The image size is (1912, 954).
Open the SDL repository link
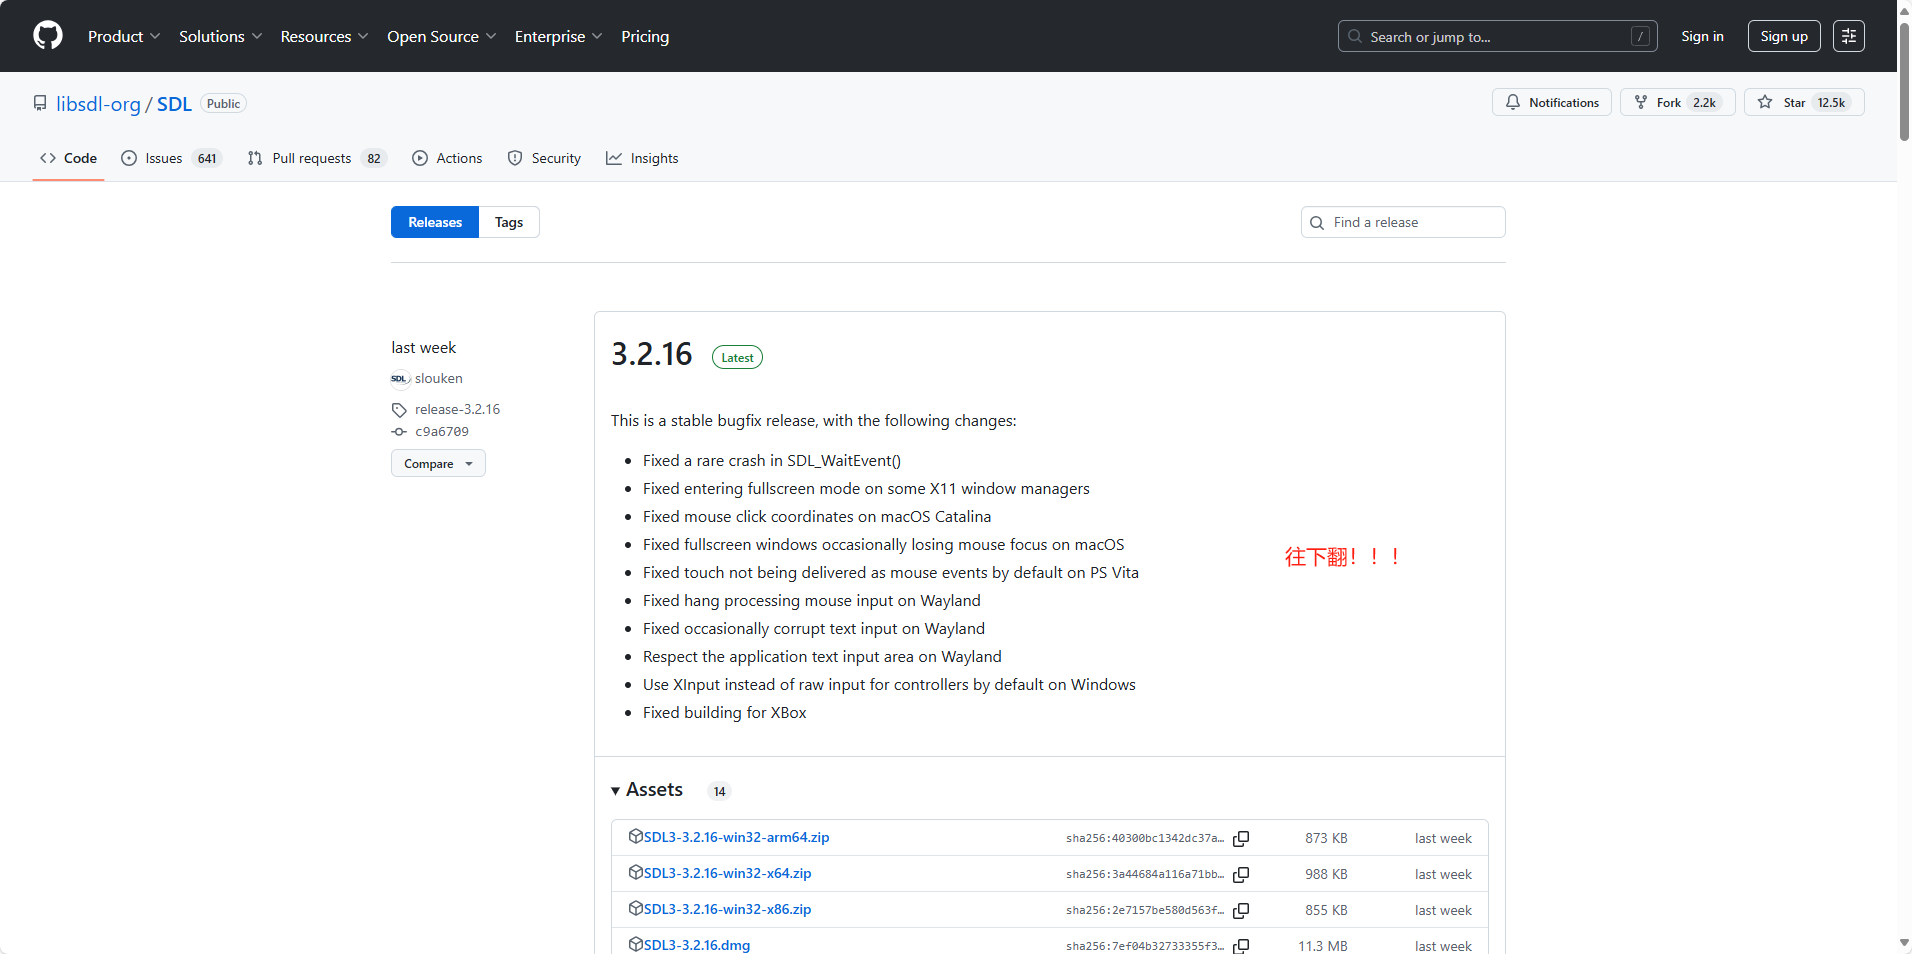[174, 104]
